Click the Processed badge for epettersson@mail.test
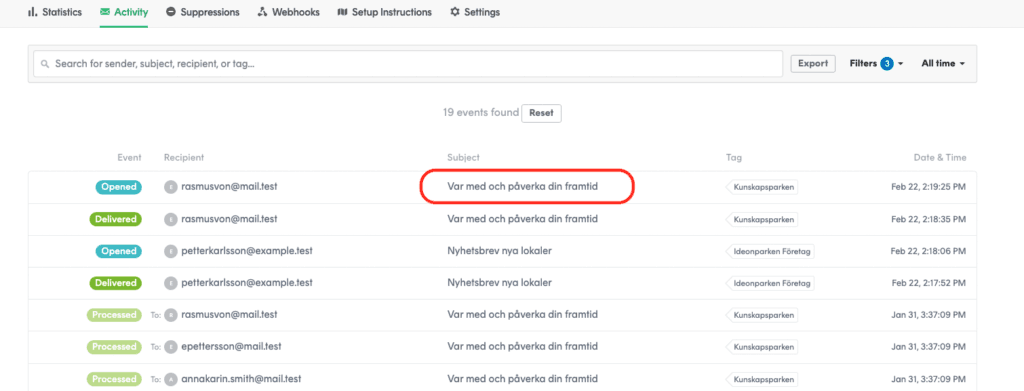 point(114,347)
